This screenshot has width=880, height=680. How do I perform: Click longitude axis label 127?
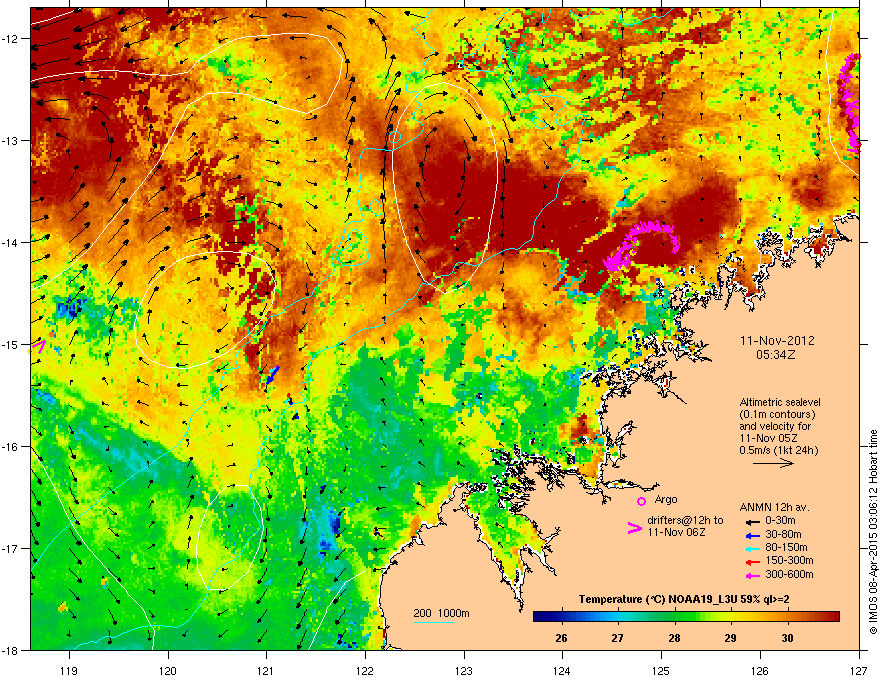coord(859,670)
